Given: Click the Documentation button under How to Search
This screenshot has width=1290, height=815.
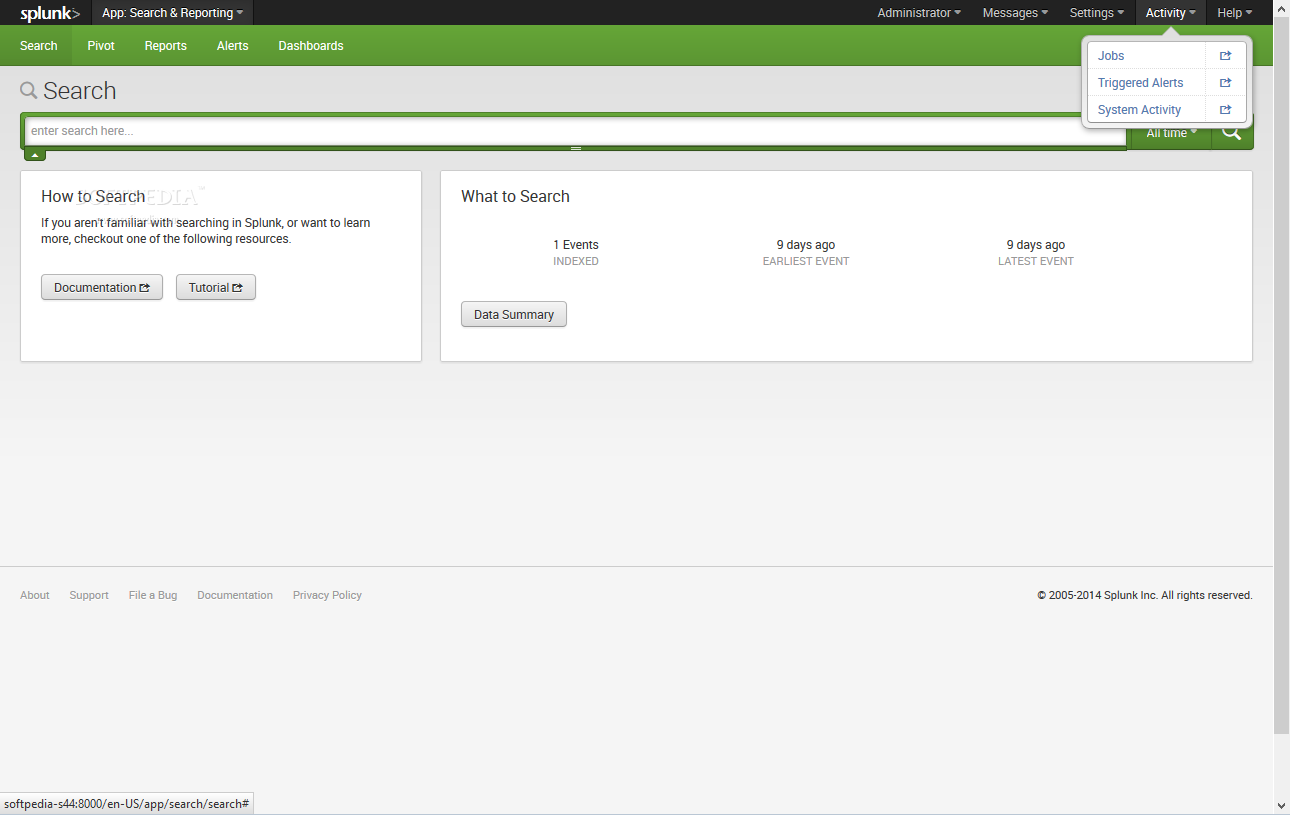Looking at the screenshot, I should pyautogui.click(x=102, y=287).
